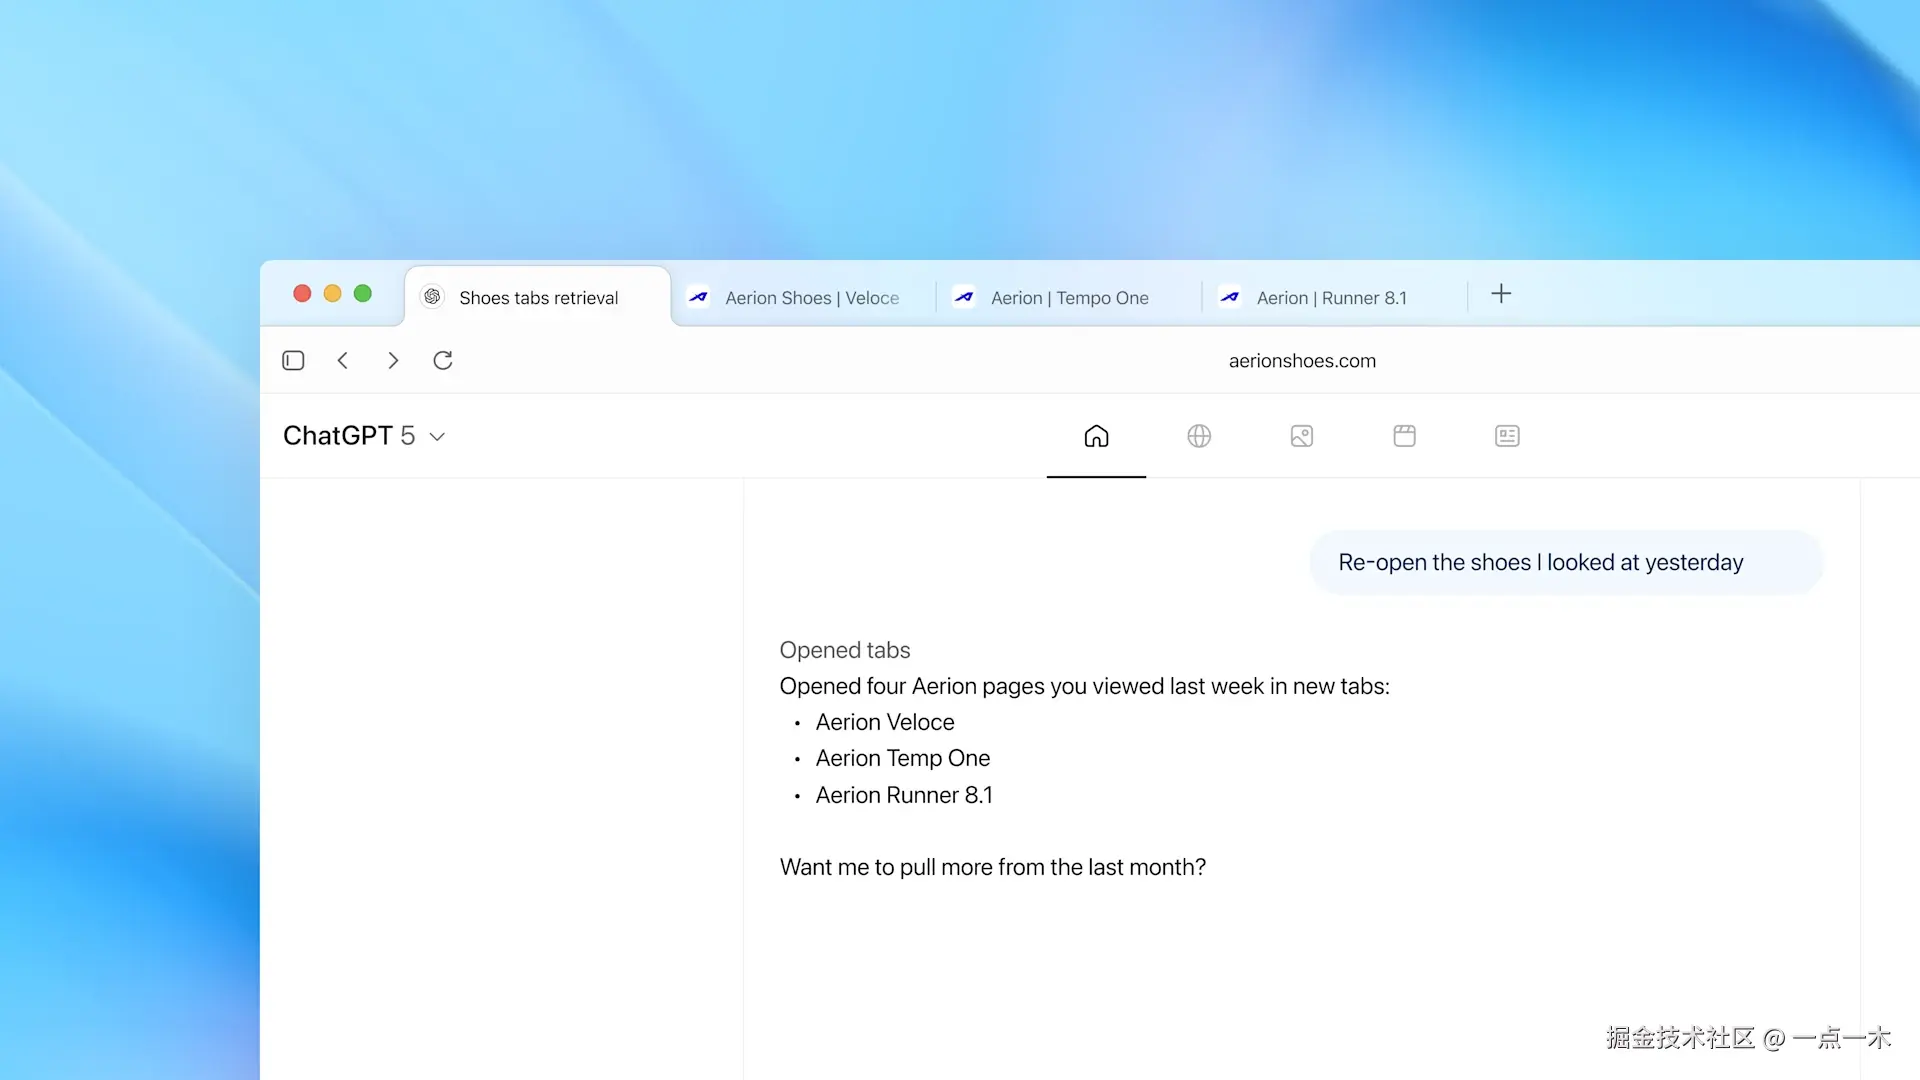1920x1080 pixels.
Task: Switch to Shoes tabs retrieval tab
Action: 538,298
